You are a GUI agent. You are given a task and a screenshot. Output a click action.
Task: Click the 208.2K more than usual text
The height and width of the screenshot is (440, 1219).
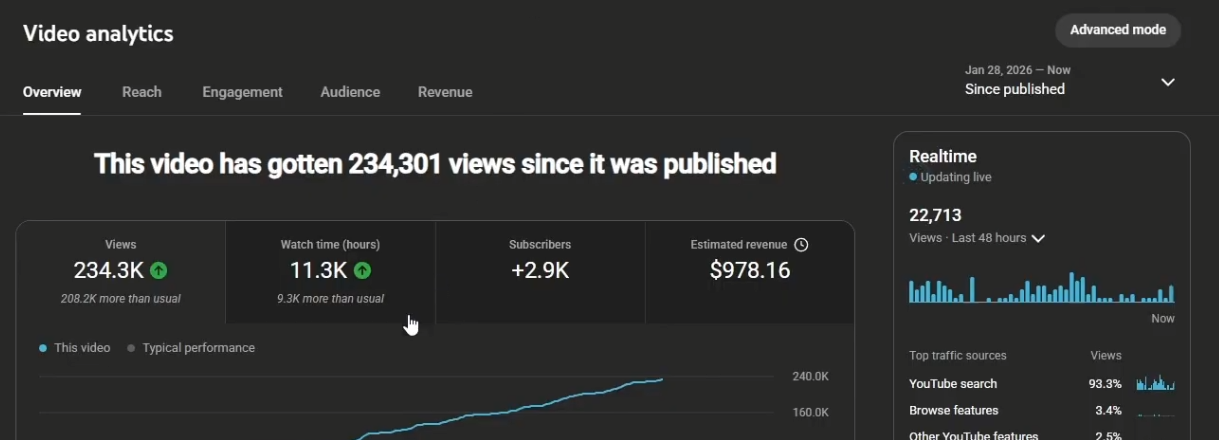(121, 299)
